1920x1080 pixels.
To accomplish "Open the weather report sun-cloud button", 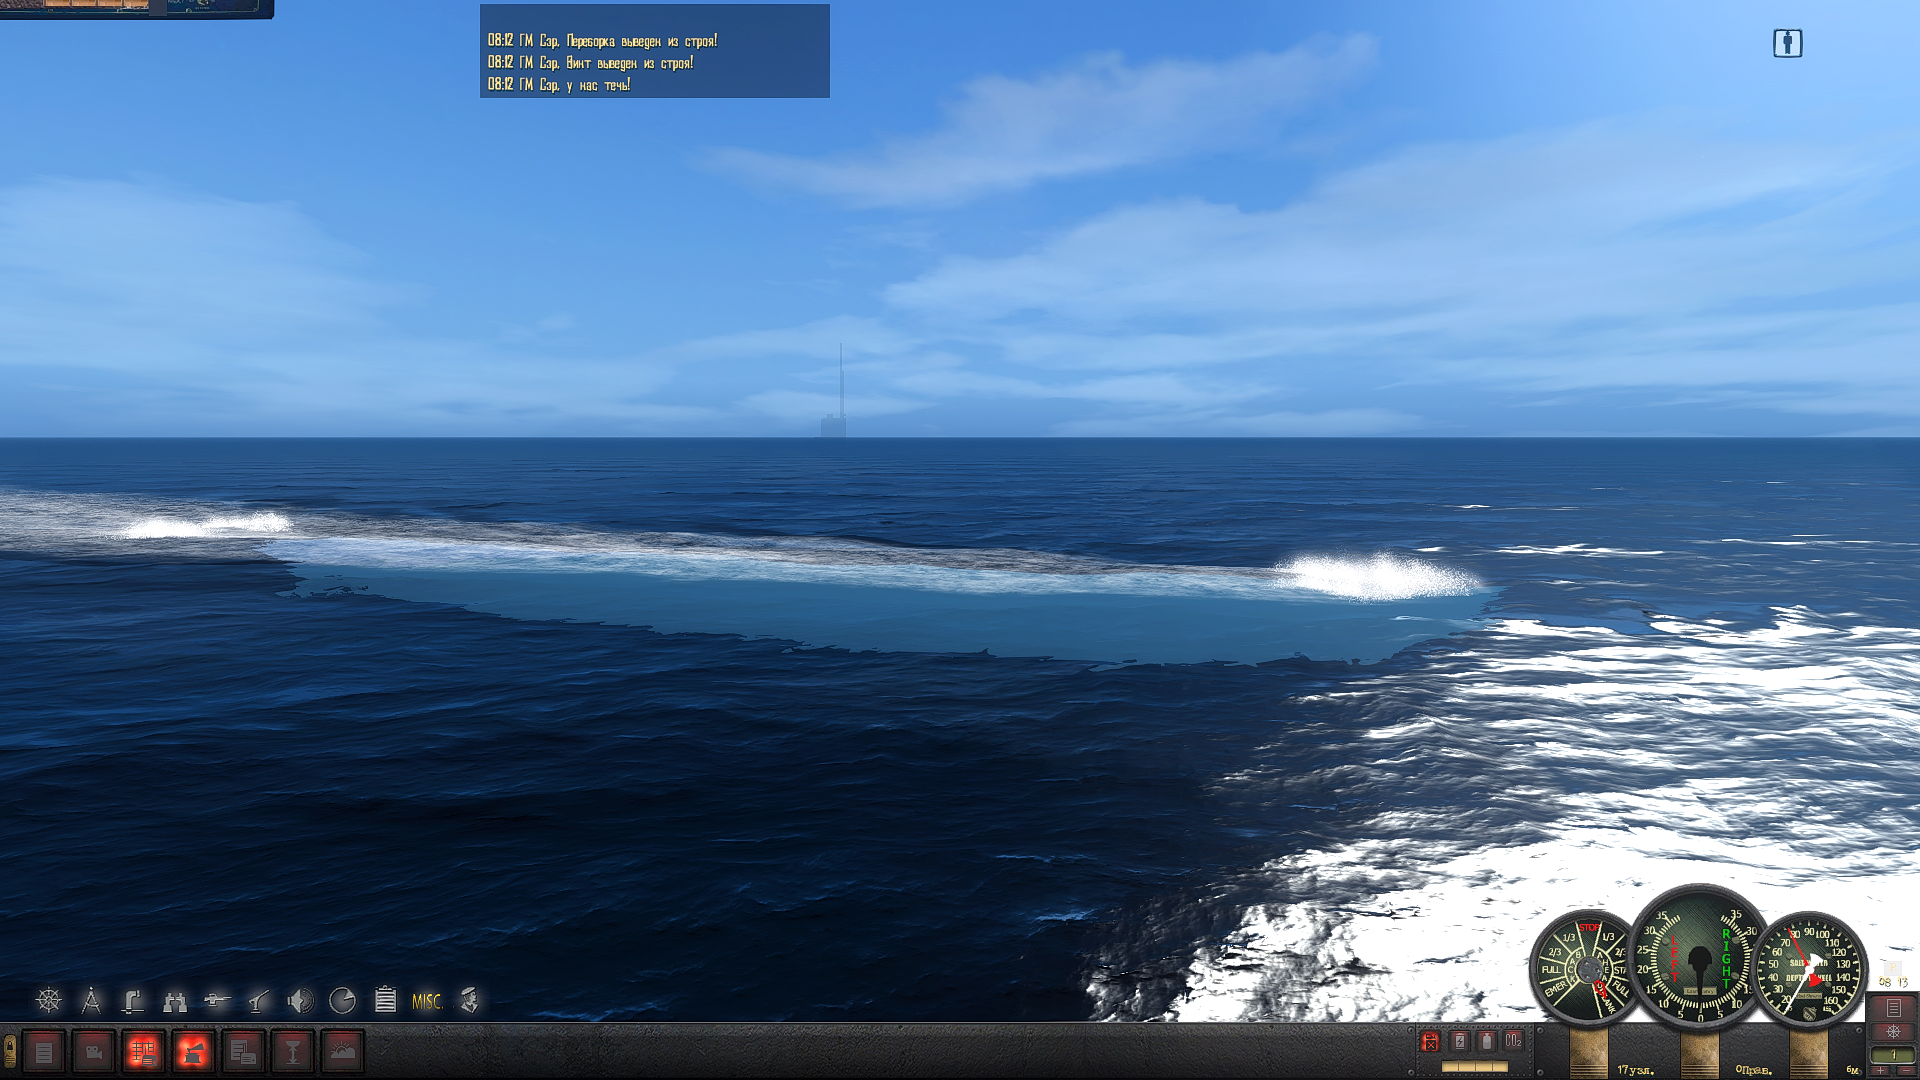I will [342, 1051].
